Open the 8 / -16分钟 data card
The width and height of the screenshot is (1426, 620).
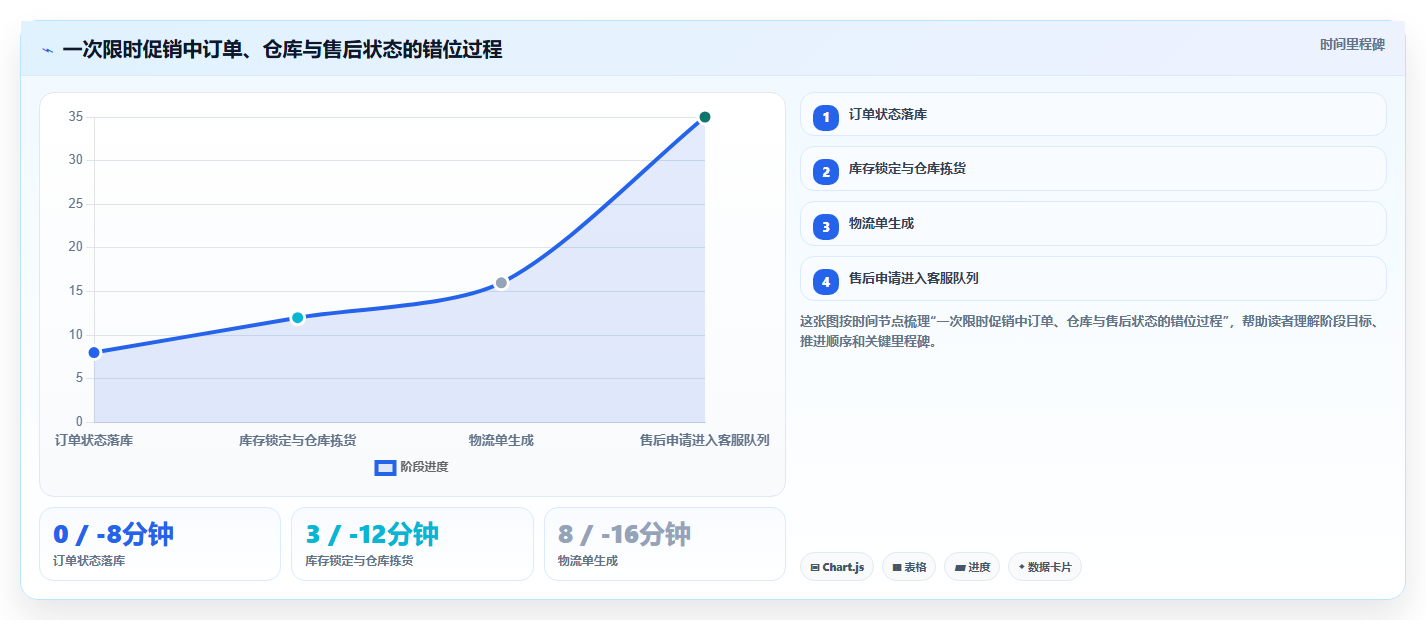point(665,544)
